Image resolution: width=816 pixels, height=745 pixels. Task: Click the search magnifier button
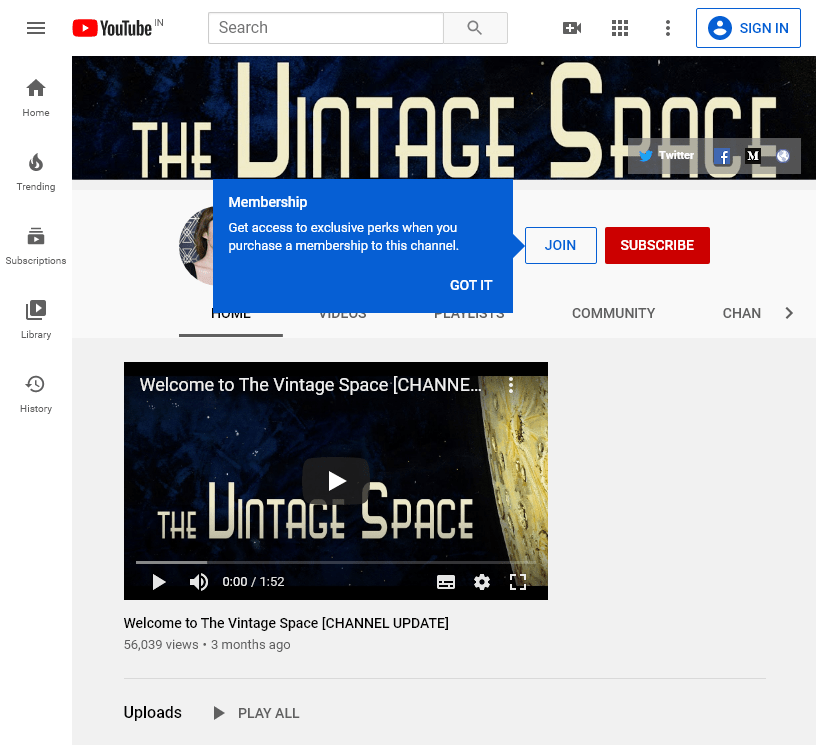click(475, 28)
